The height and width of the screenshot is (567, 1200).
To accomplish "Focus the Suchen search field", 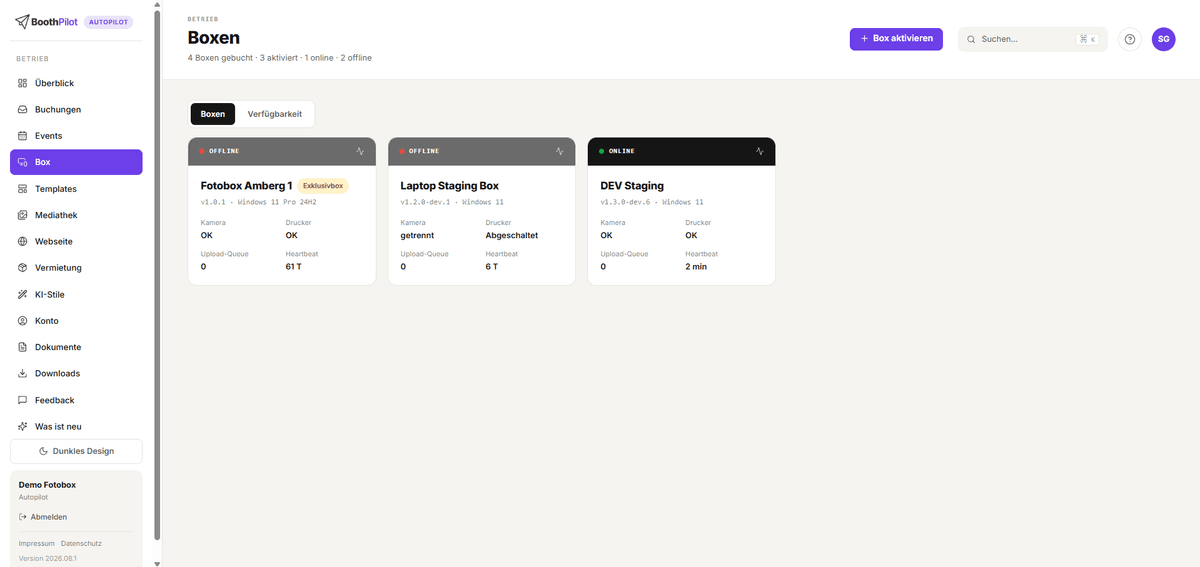I will click(x=1033, y=39).
